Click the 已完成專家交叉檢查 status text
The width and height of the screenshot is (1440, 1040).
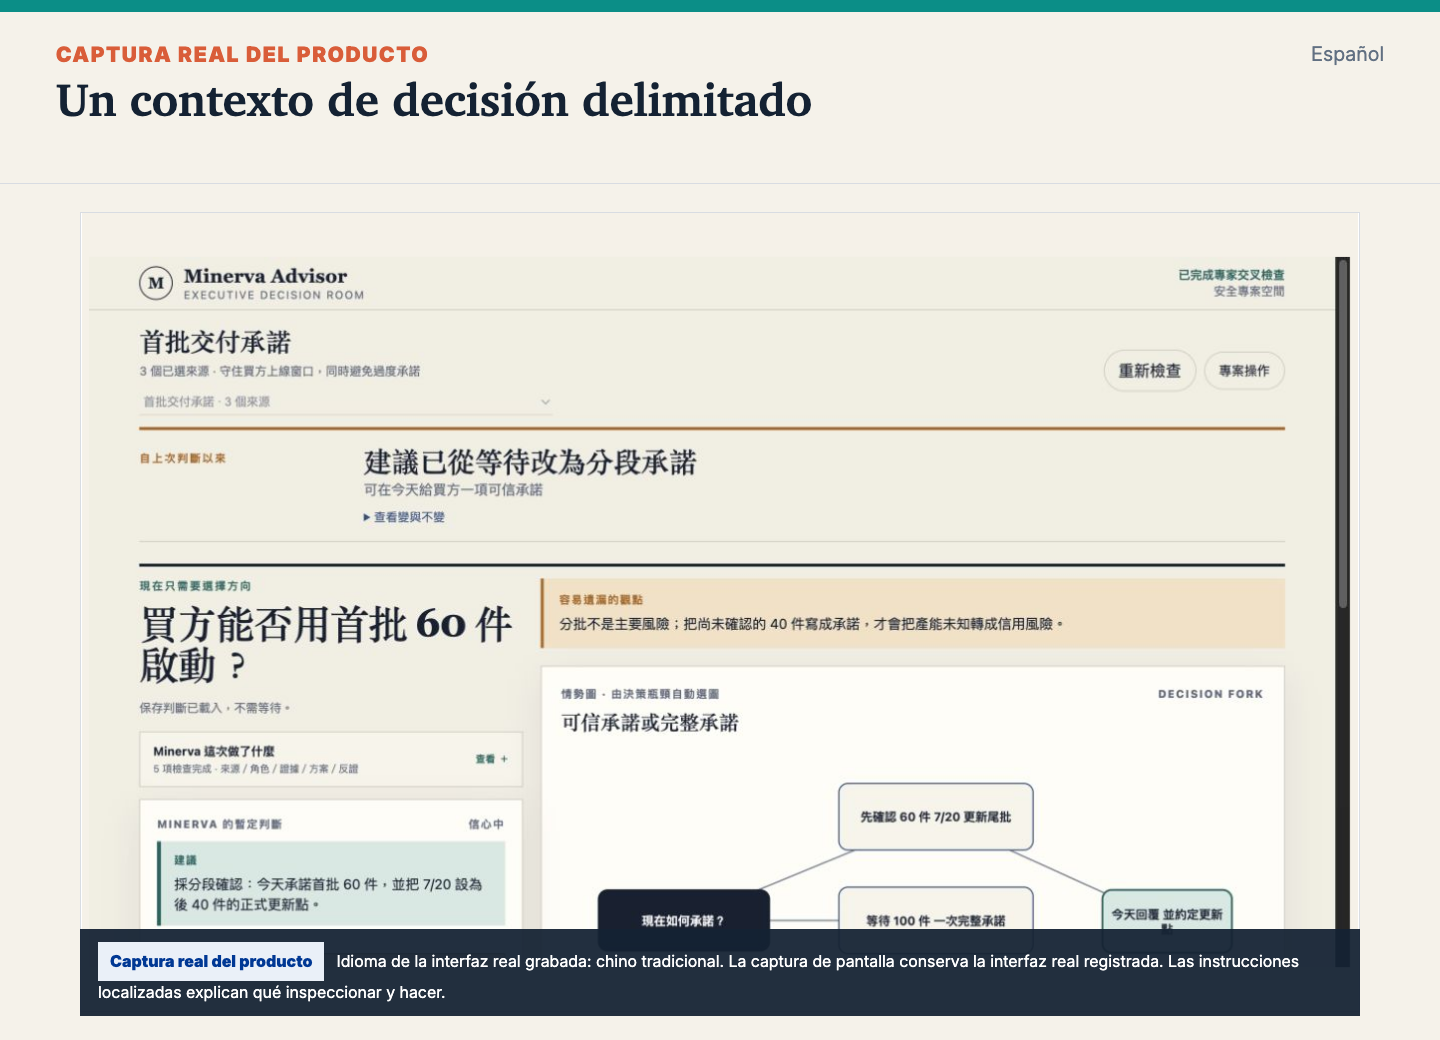click(x=1231, y=275)
